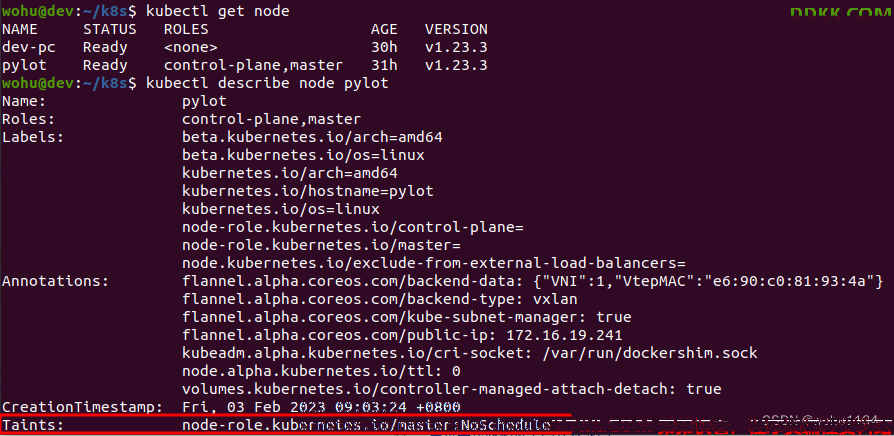This screenshot has width=894, height=436.
Task: Click the ROLES column header
Action: (x=186, y=29)
